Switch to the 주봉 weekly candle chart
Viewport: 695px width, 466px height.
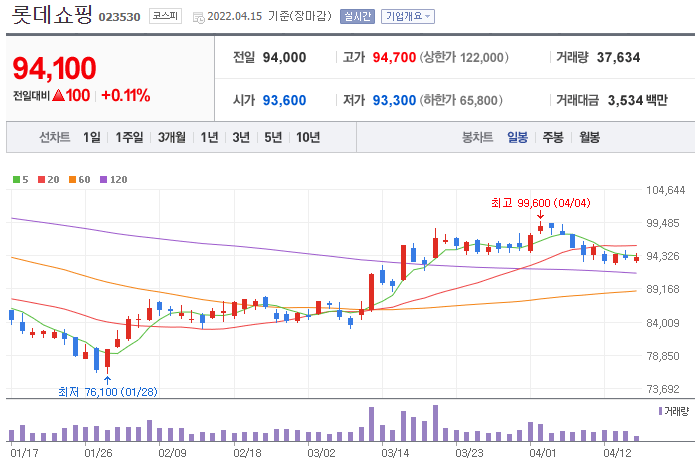pyautogui.click(x=553, y=137)
